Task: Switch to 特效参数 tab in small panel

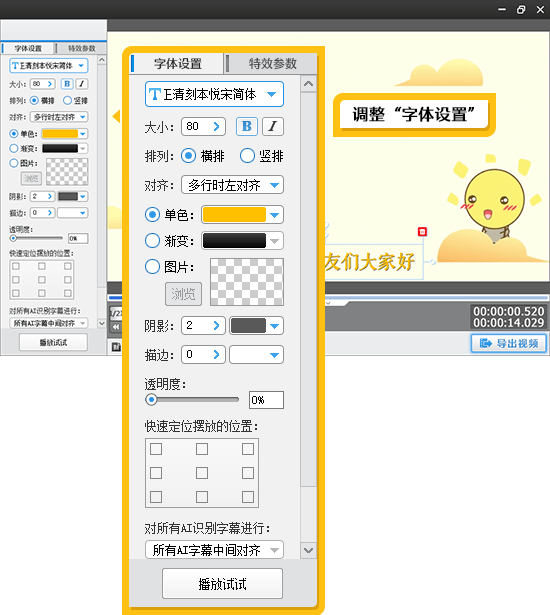Action: tap(82, 48)
